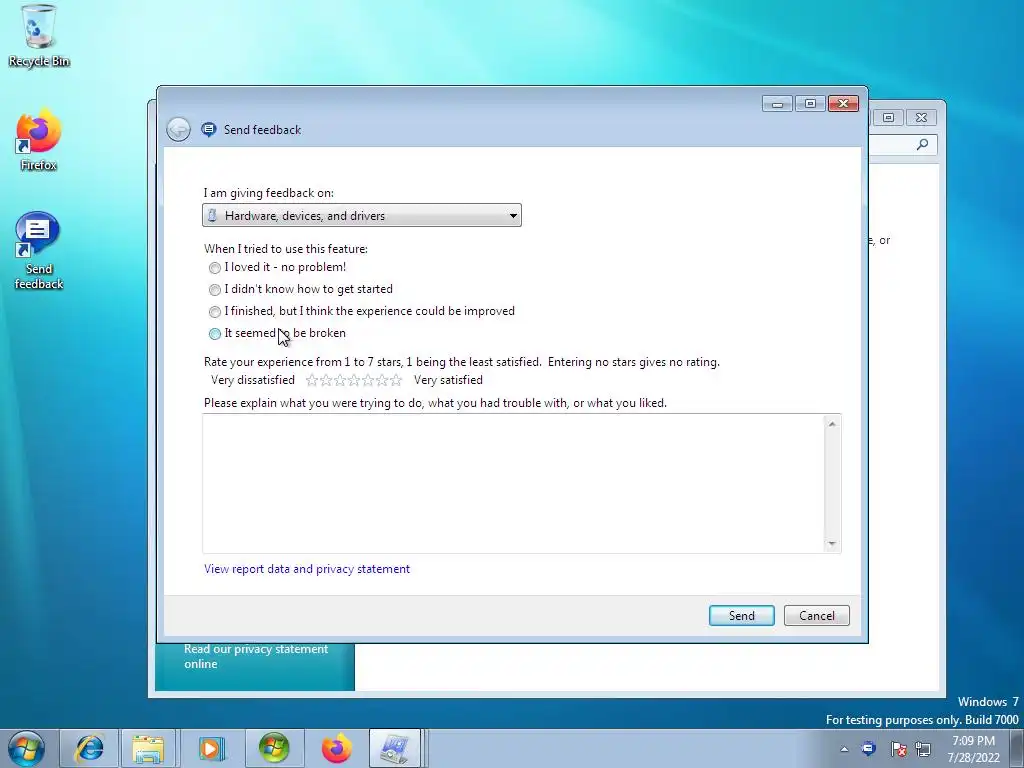The width and height of the screenshot is (1024, 768).
Task: Click the text box scrollbar up arrow
Action: click(x=832, y=424)
